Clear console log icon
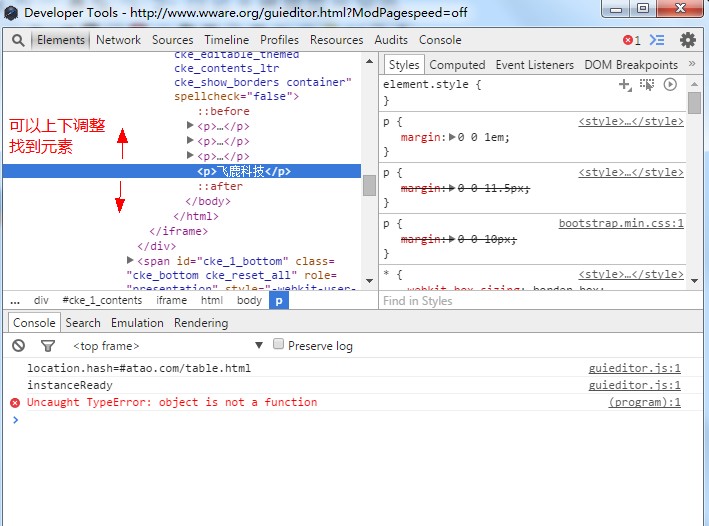Viewport: 709px width, 526px height. pyautogui.click(x=19, y=346)
